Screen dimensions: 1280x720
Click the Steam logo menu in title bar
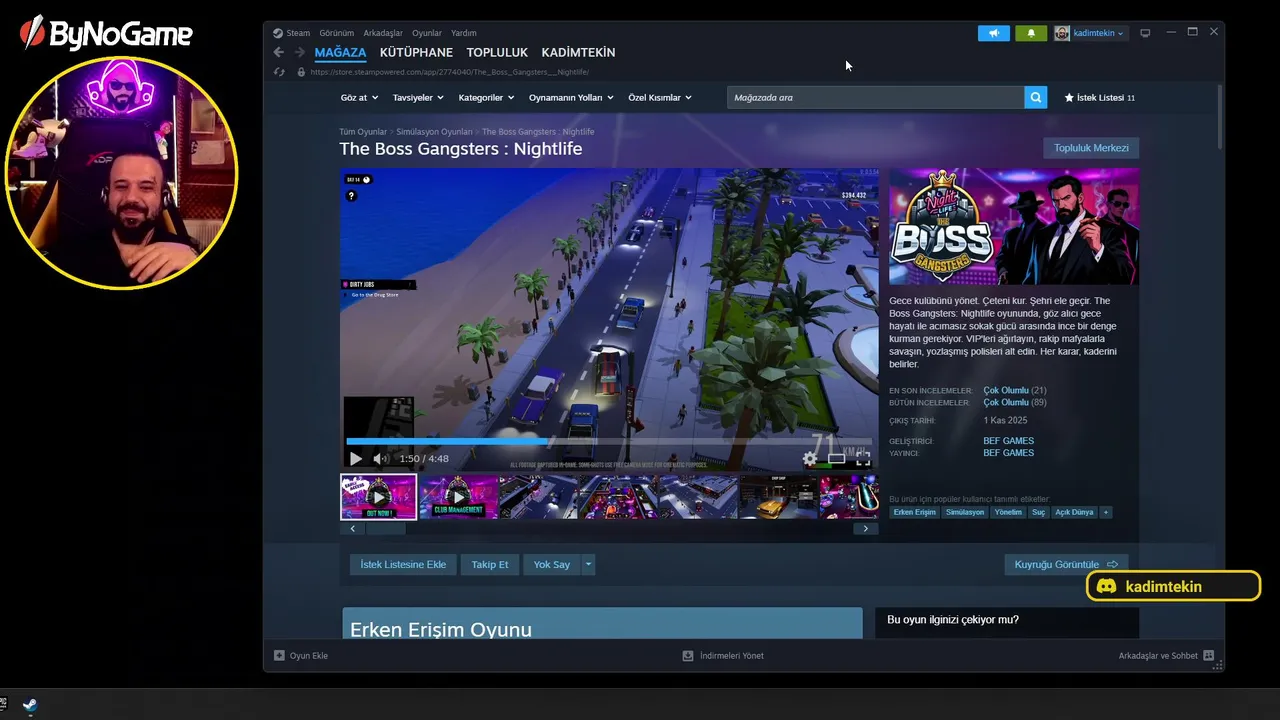coord(291,33)
